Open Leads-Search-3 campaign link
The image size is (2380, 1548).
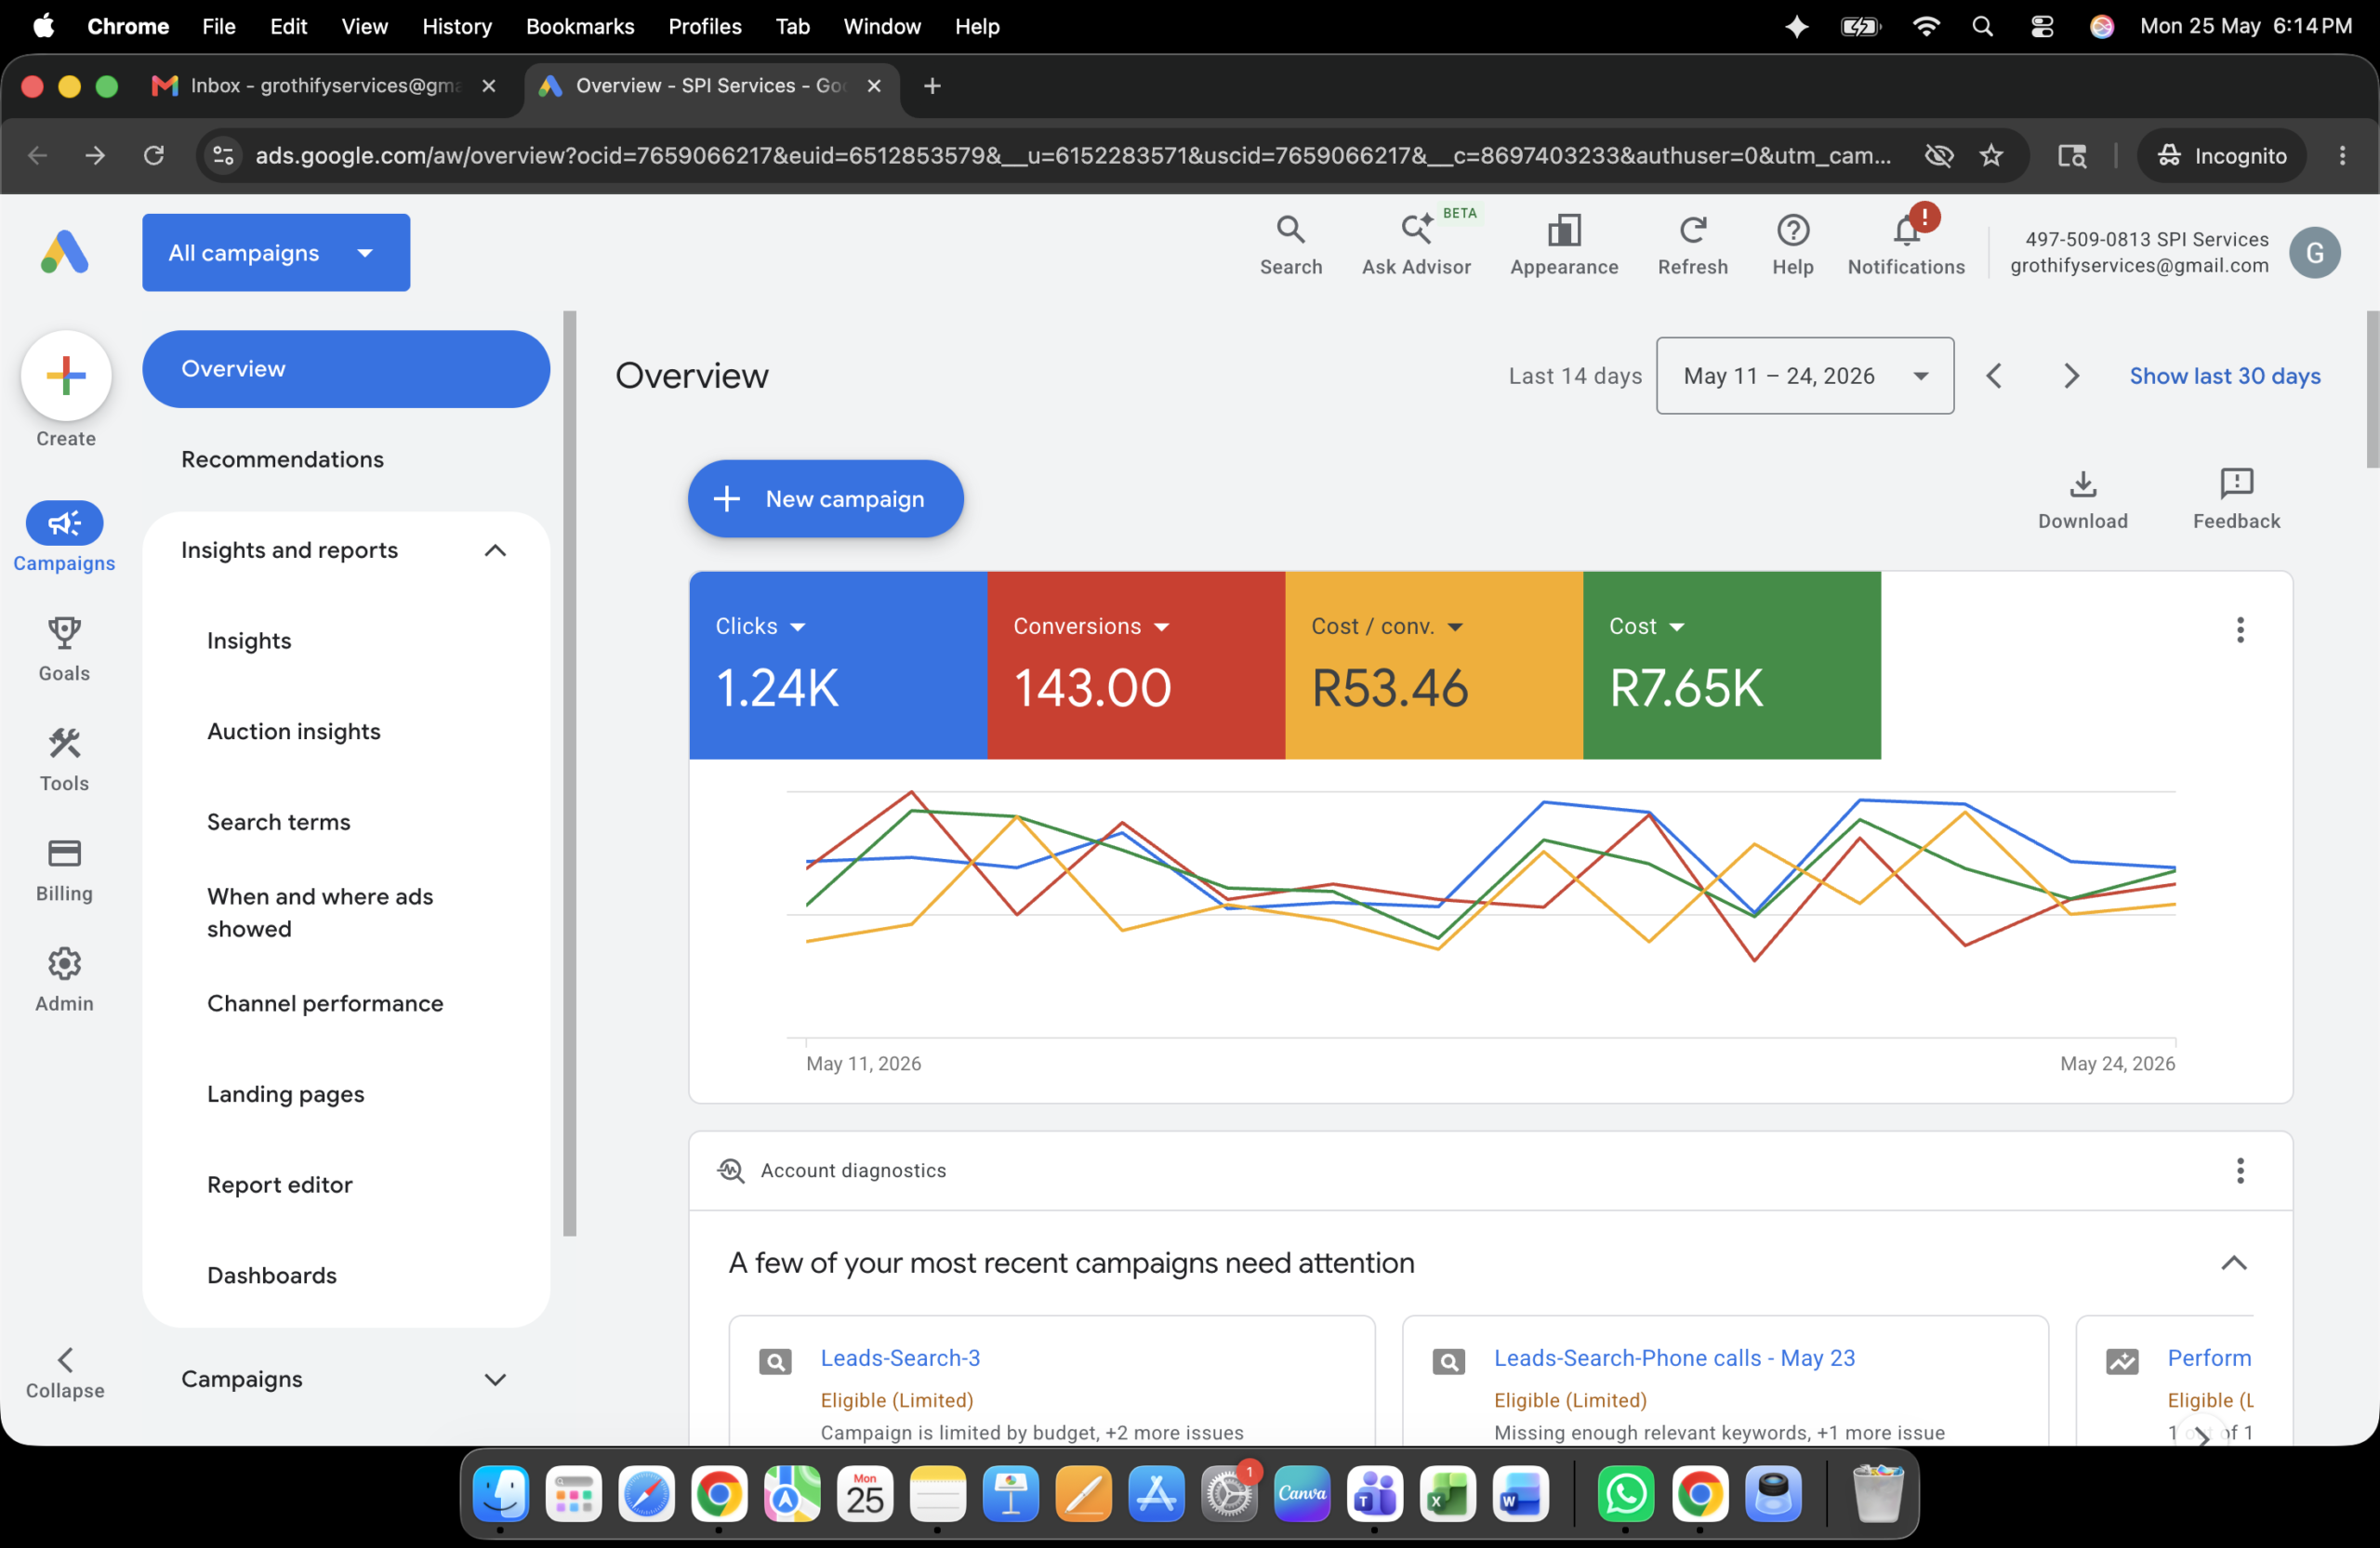click(900, 1358)
